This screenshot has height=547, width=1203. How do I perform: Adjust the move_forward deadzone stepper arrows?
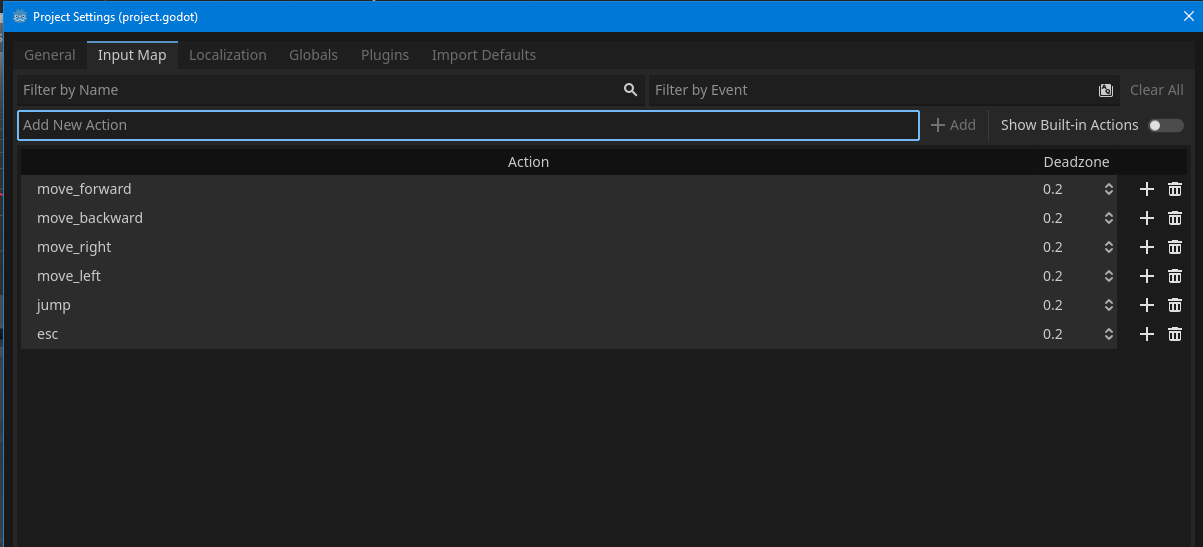[1108, 190]
